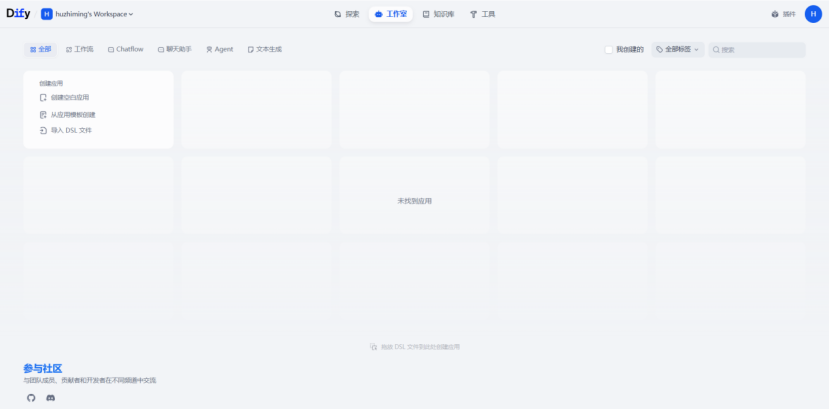Switch to the 工作室 (Studio) tab

point(391,14)
